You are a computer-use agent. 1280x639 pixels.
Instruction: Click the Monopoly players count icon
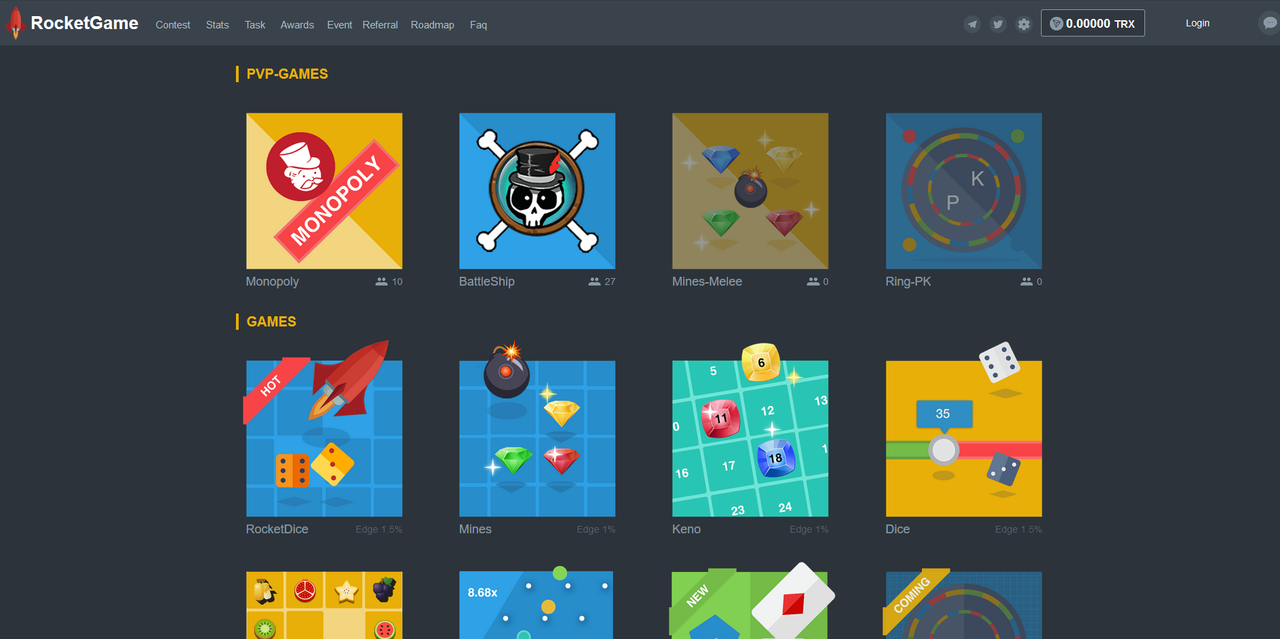tap(381, 282)
